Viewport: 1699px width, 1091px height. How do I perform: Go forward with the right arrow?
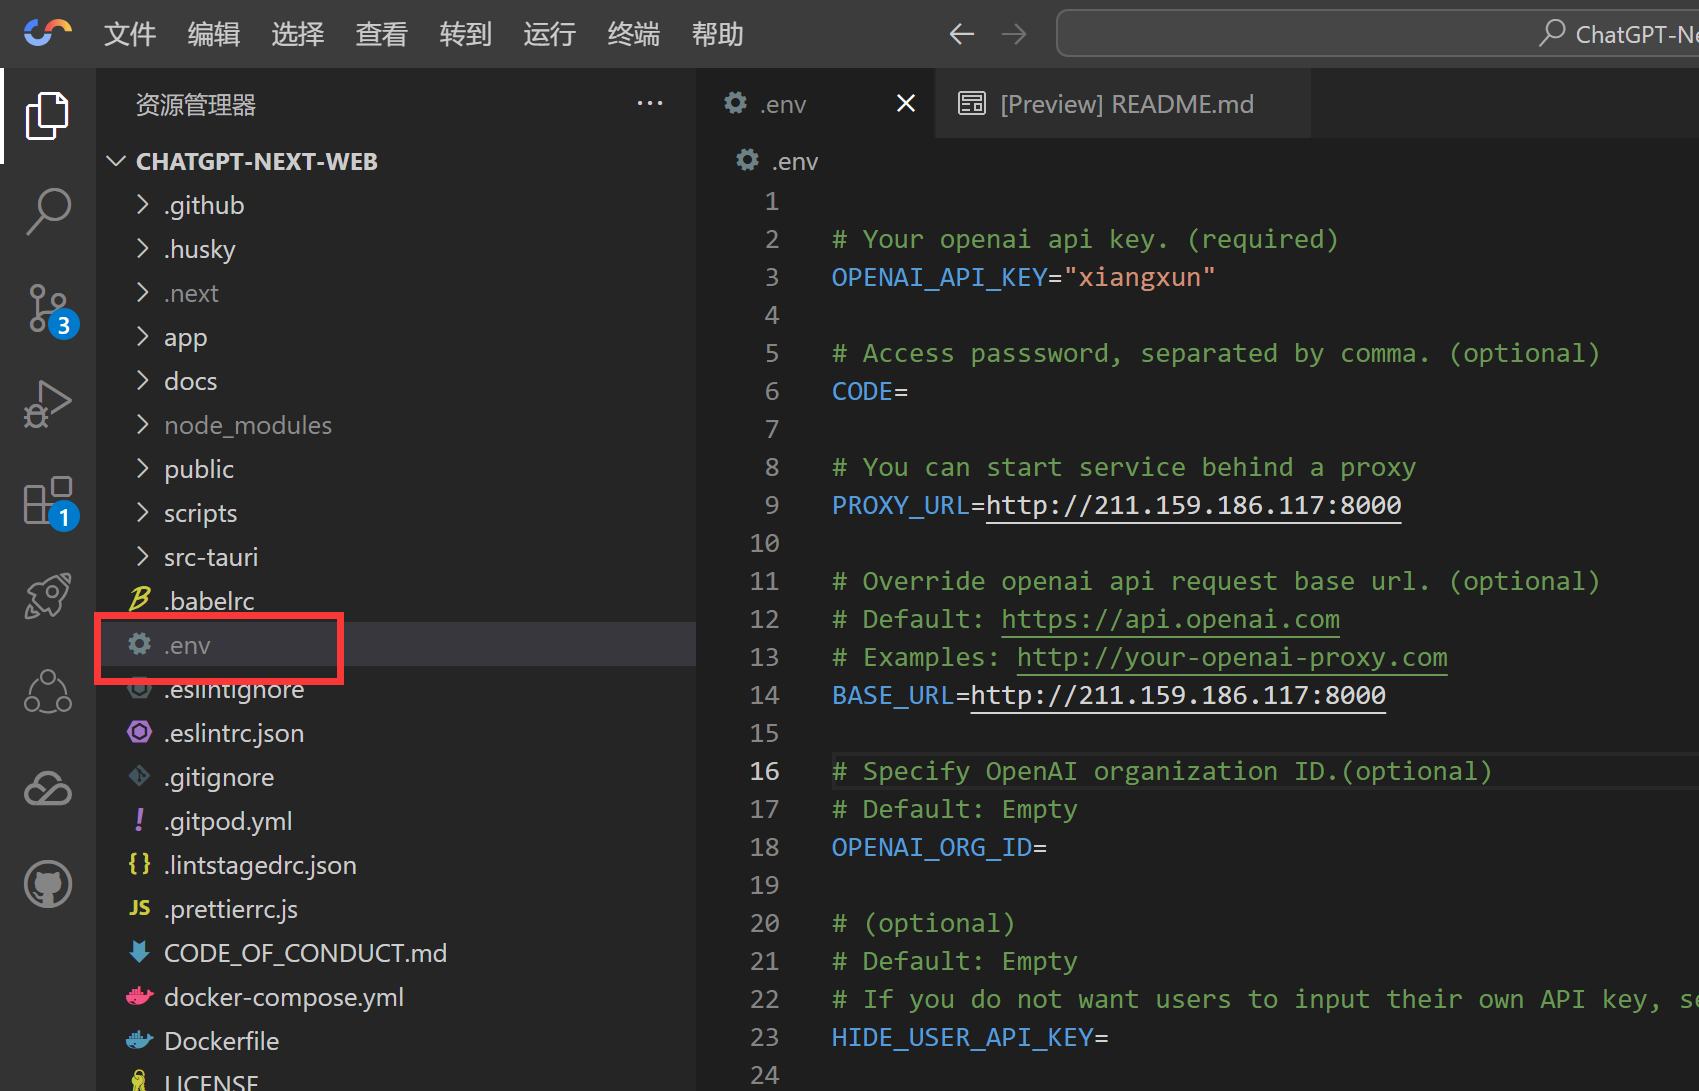[x=1014, y=34]
